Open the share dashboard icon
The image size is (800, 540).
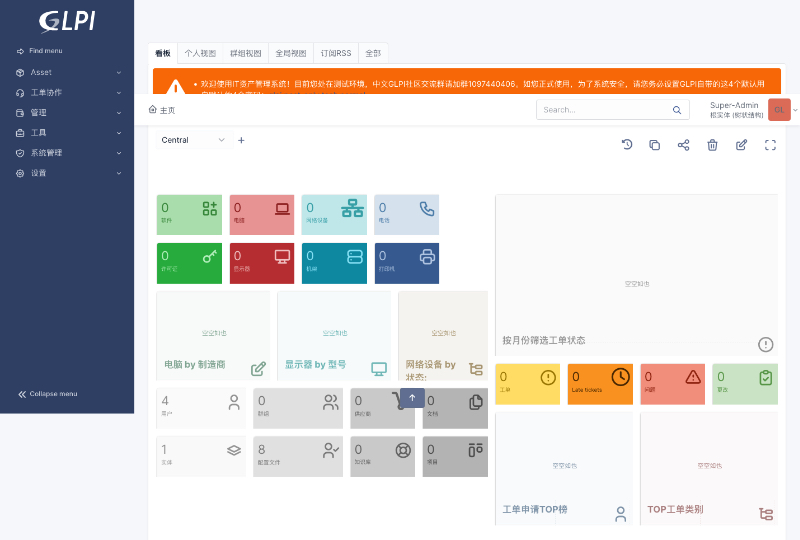[x=684, y=145]
